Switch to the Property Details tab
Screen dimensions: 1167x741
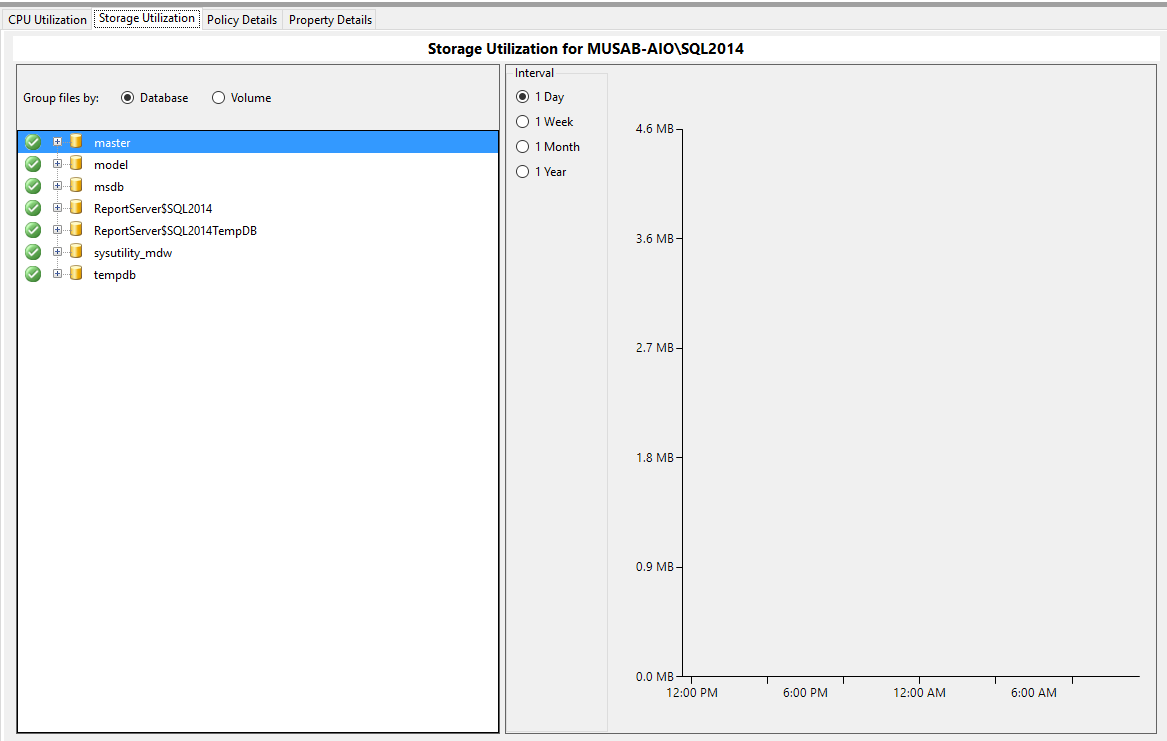[330, 19]
